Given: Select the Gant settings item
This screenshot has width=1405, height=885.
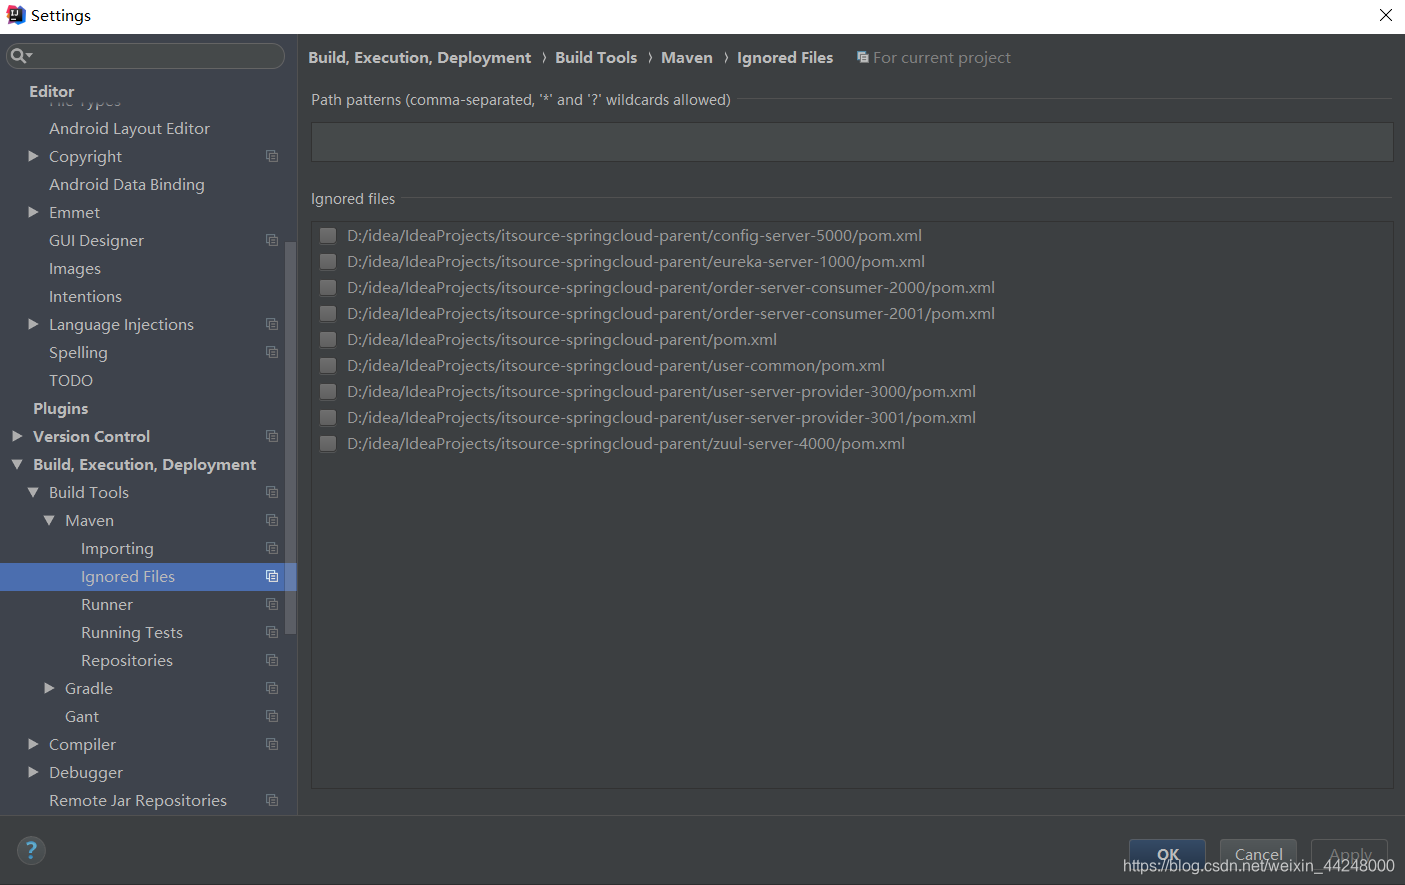Looking at the screenshot, I should (x=82, y=716).
